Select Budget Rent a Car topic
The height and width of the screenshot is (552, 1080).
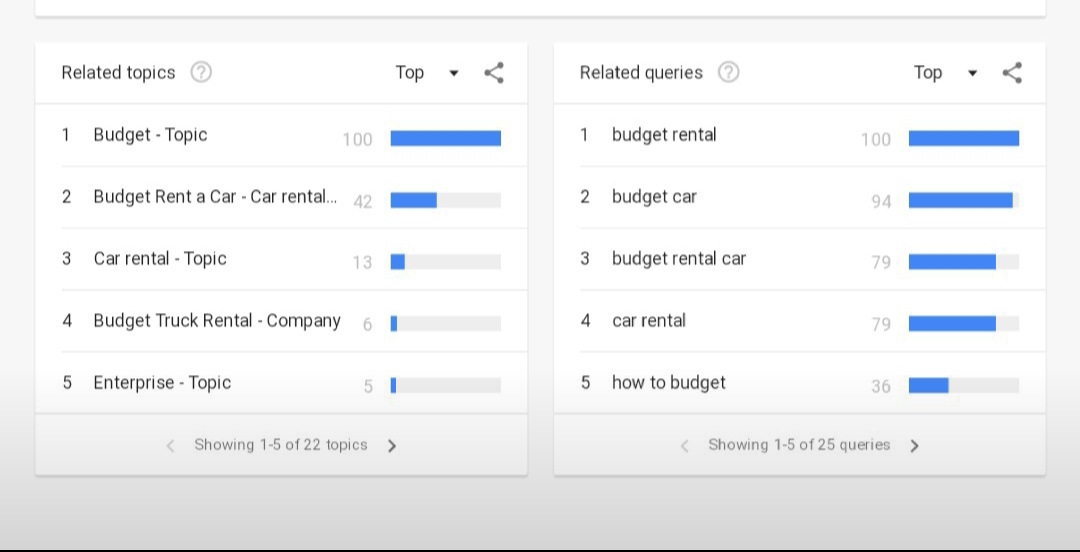click(x=215, y=197)
